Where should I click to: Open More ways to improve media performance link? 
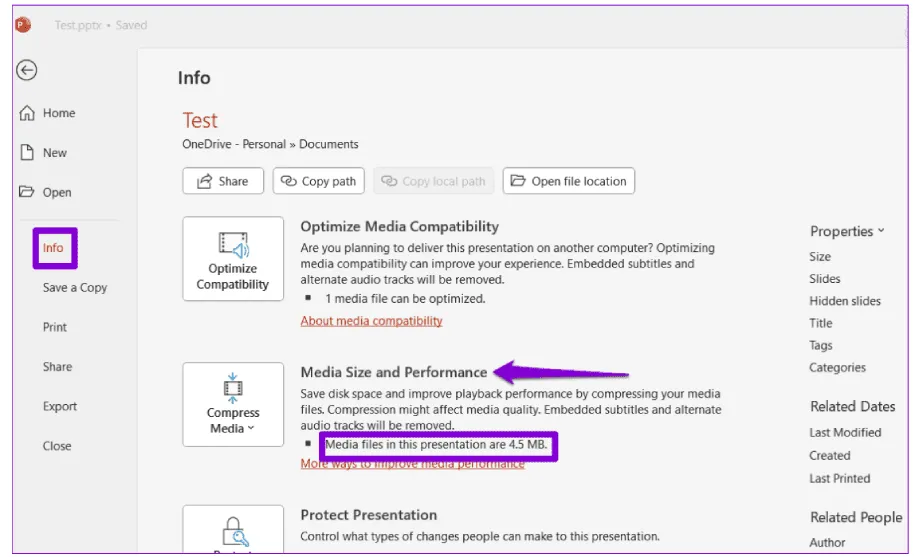412,465
